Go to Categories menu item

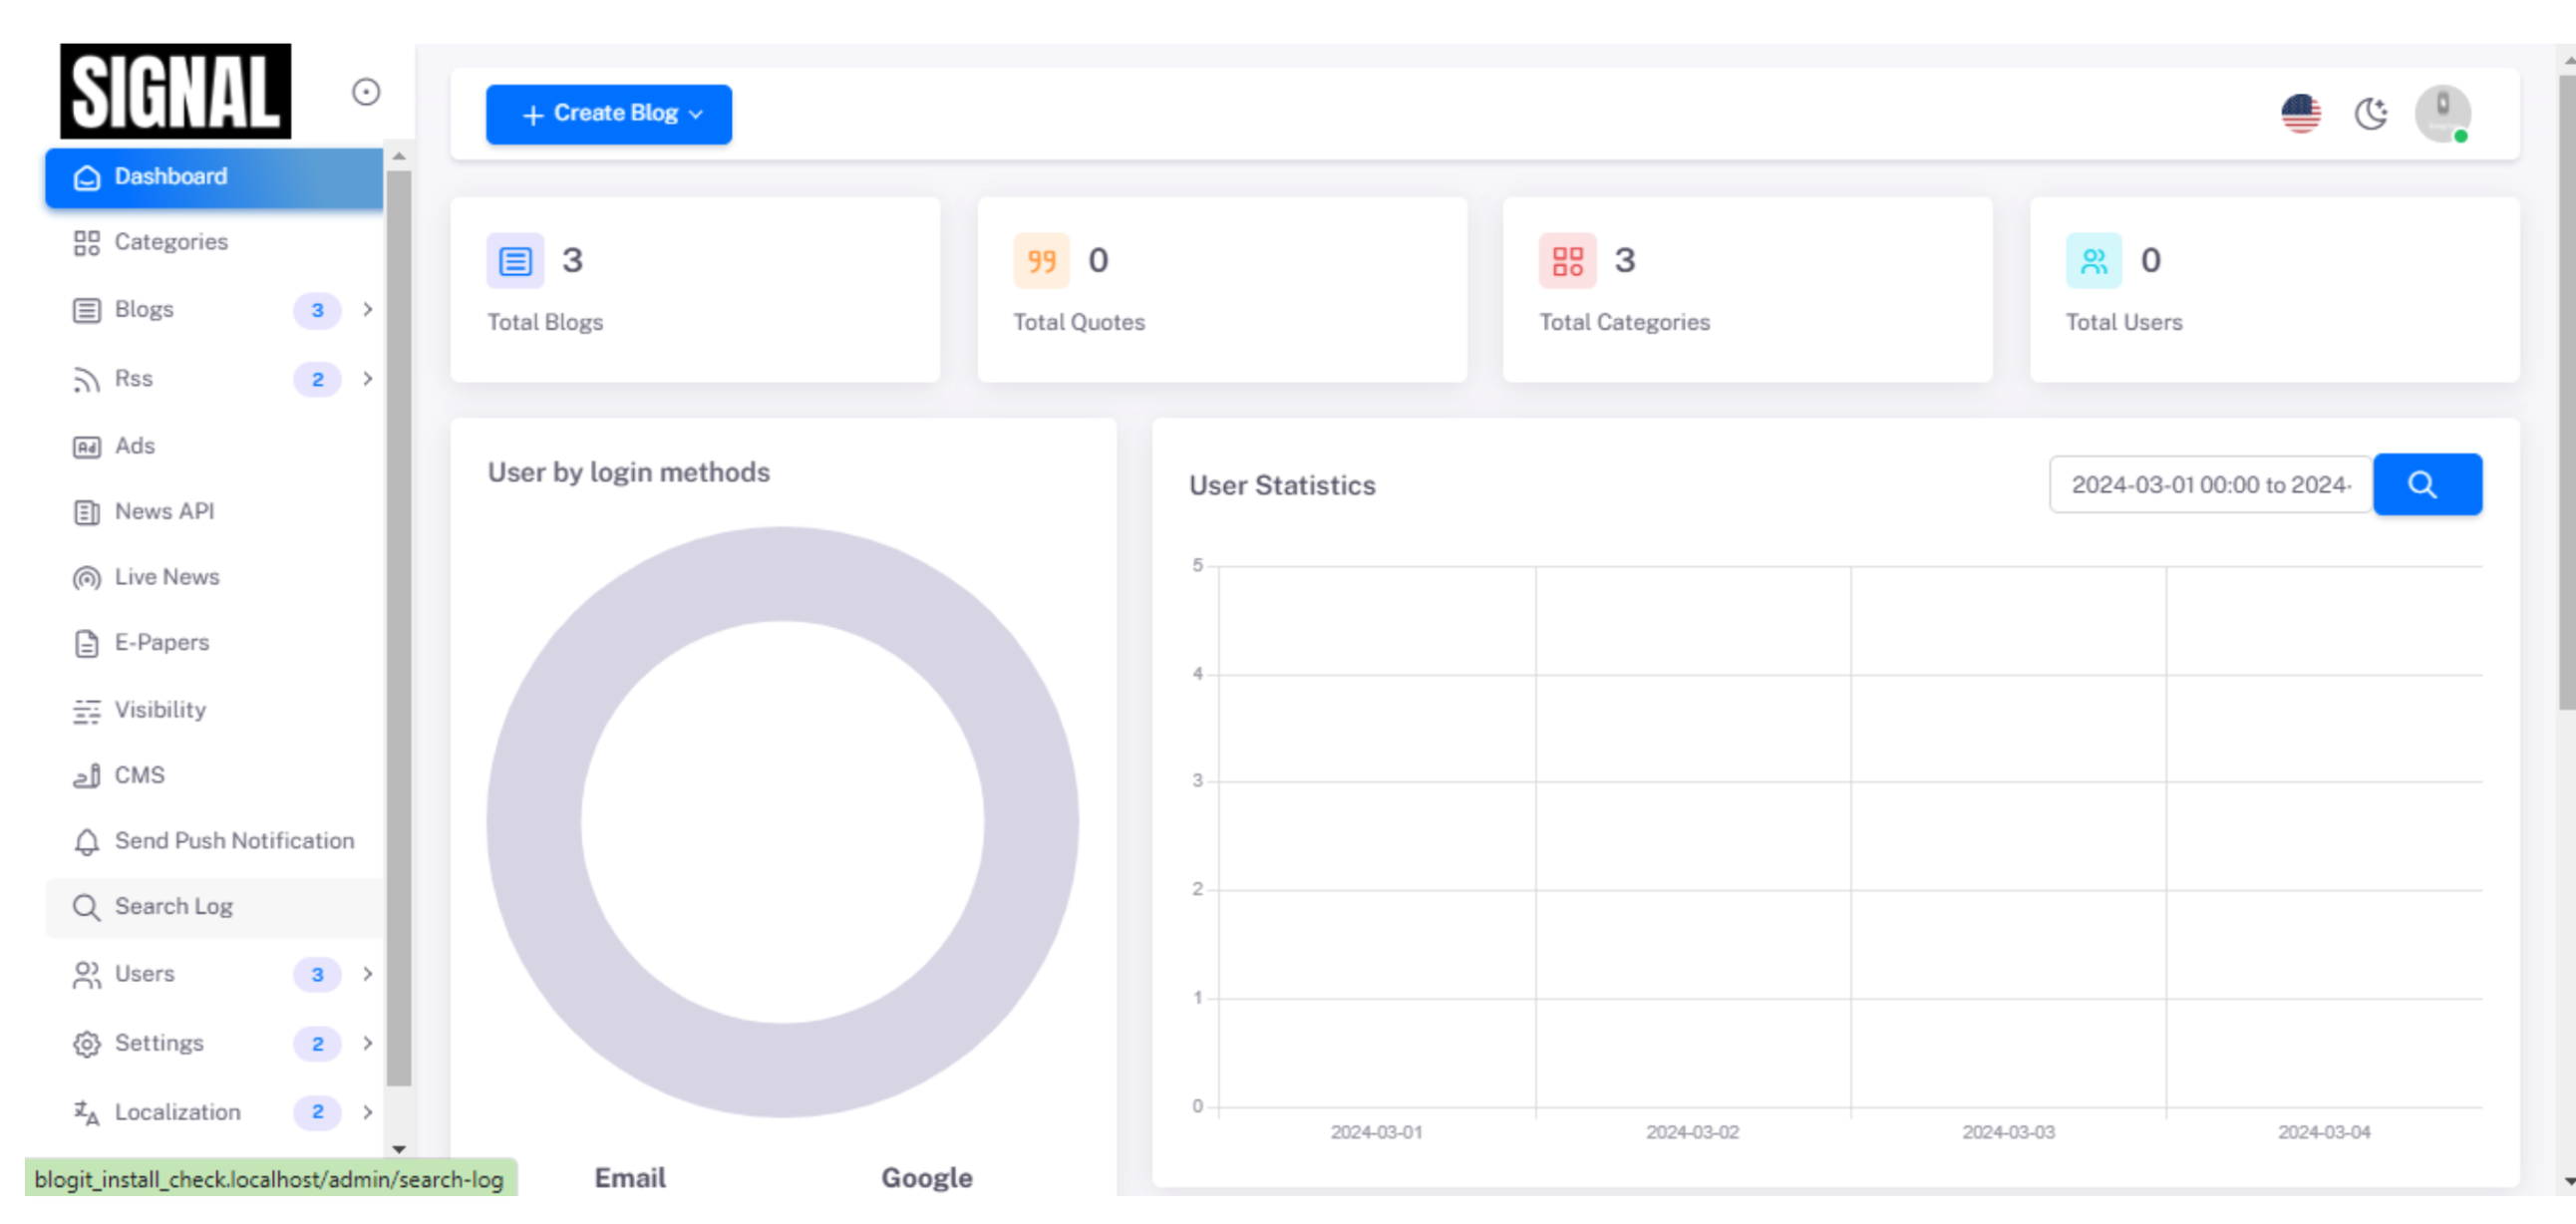click(x=170, y=242)
